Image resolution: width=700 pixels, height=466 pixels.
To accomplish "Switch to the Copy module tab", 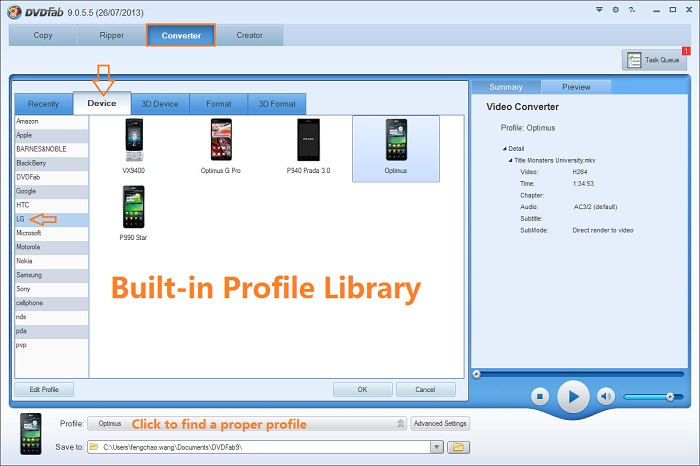I will click(43, 35).
